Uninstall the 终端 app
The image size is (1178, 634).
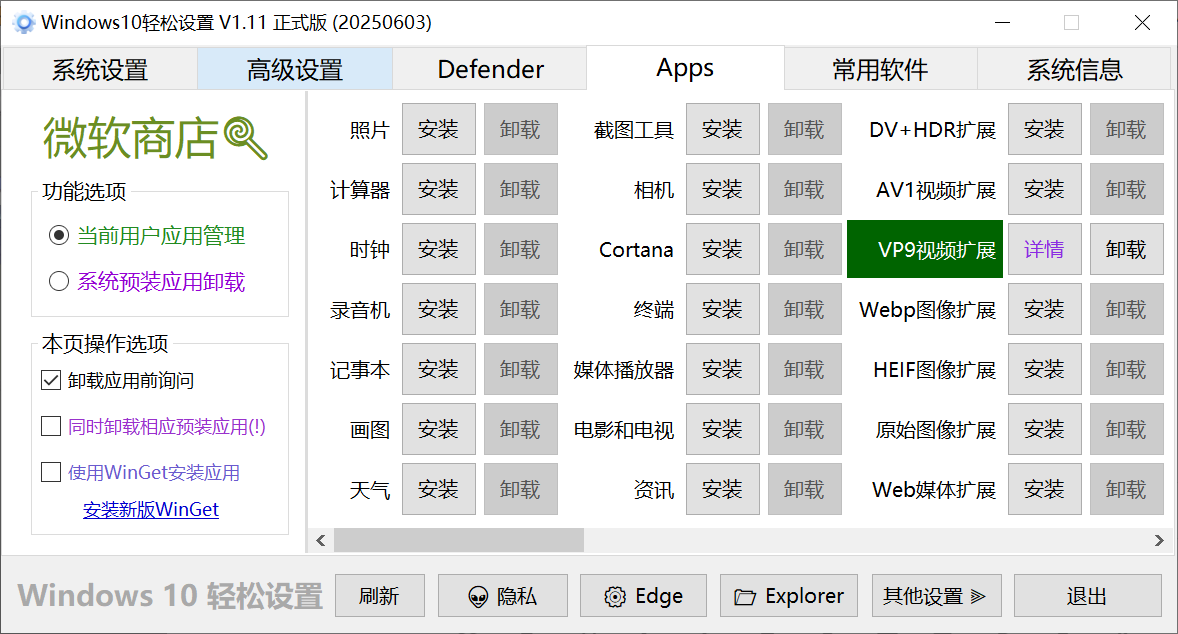805,309
